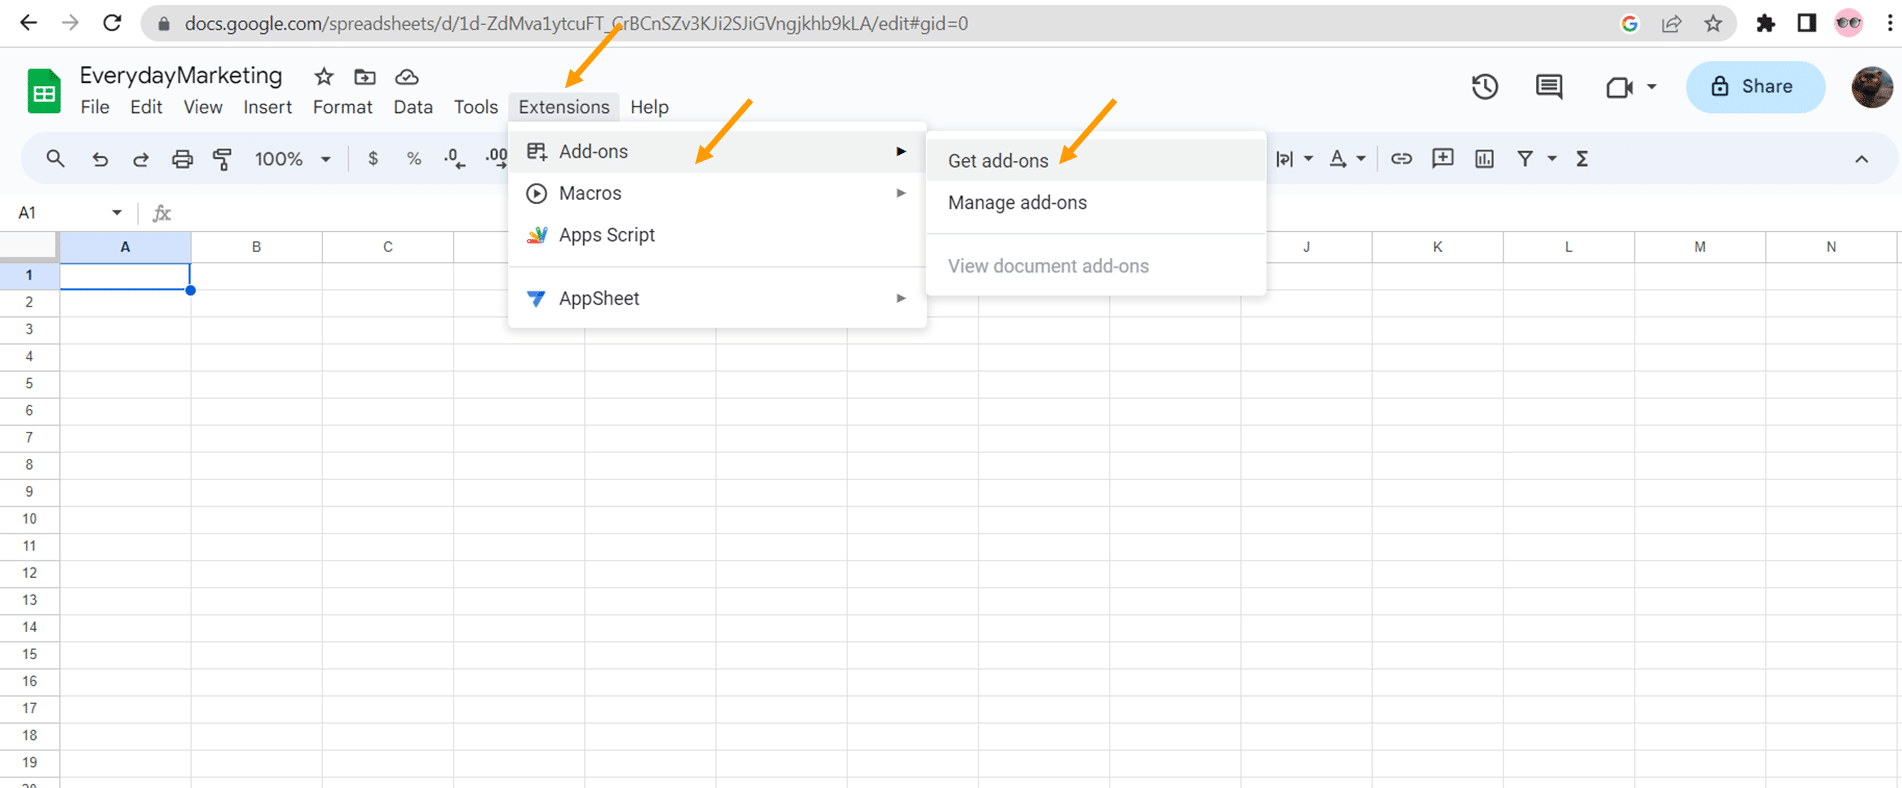The image size is (1902, 788).
Task: Select column M header
Action: point(1699,247)
